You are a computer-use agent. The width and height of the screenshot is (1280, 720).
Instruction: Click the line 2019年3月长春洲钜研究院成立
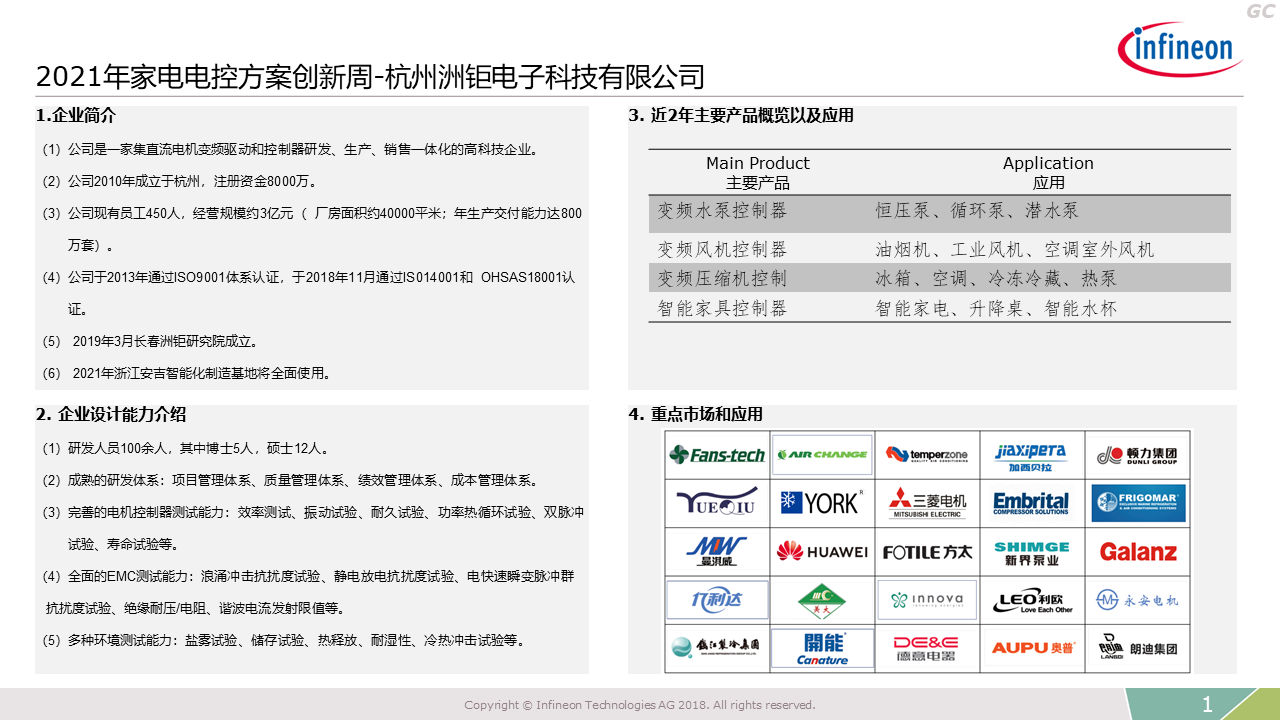(x=152, y=341)
